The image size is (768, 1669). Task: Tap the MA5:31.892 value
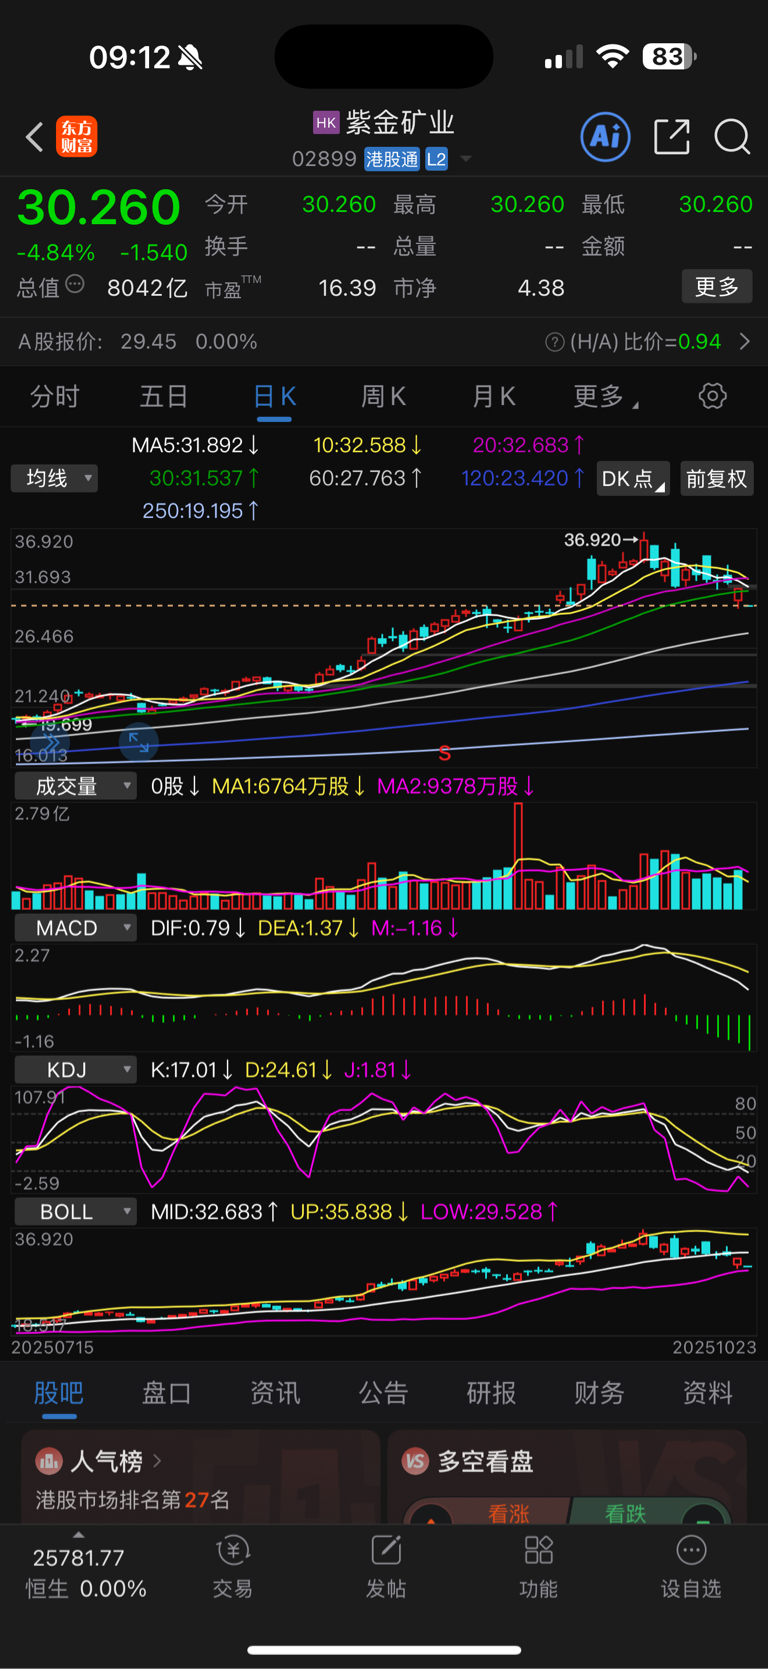click(195, 445)
